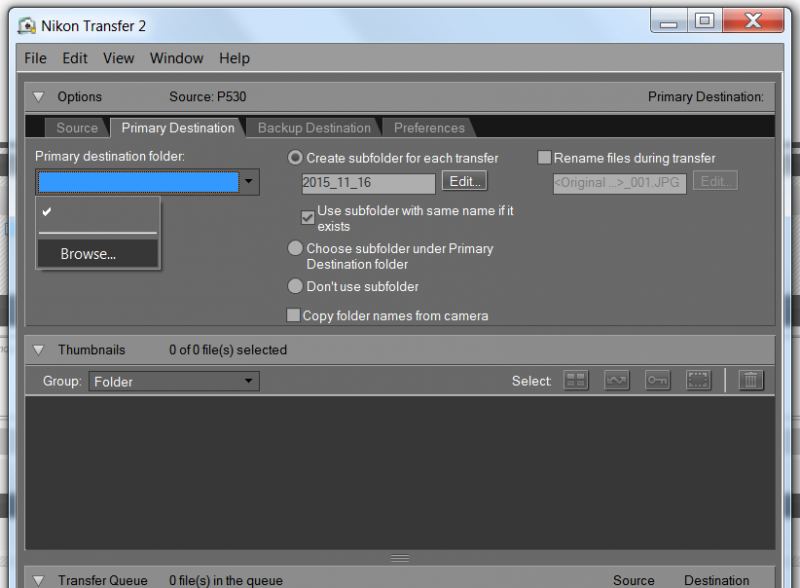
Task: Click the highlighted primary destination folder field
Action: pos(138,182)
